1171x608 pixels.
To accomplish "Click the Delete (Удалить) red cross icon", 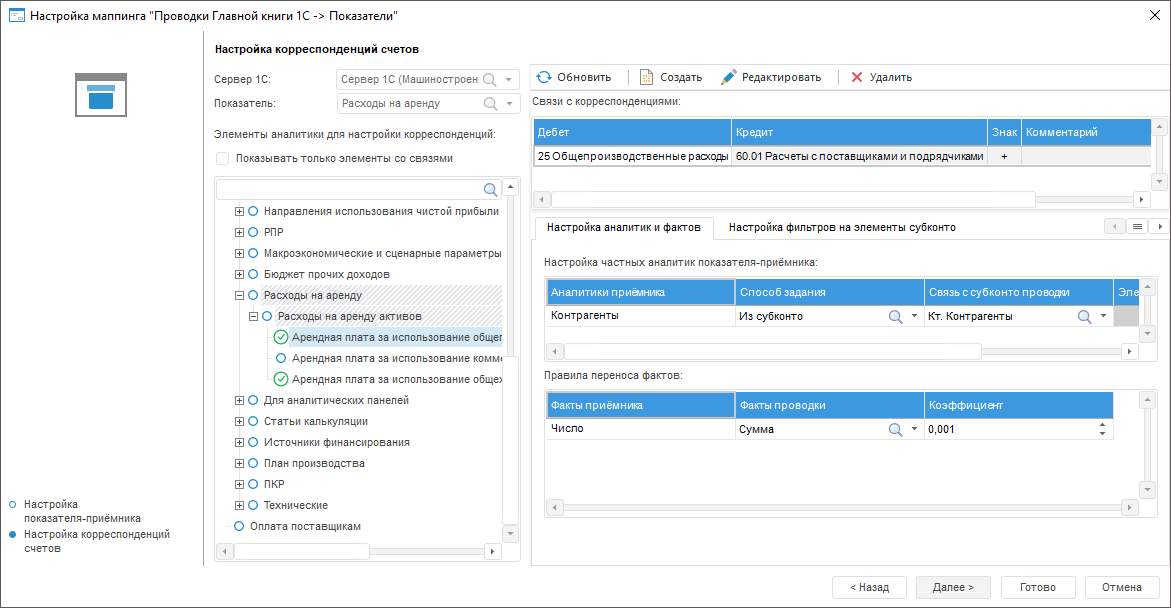I will (857, 77).
